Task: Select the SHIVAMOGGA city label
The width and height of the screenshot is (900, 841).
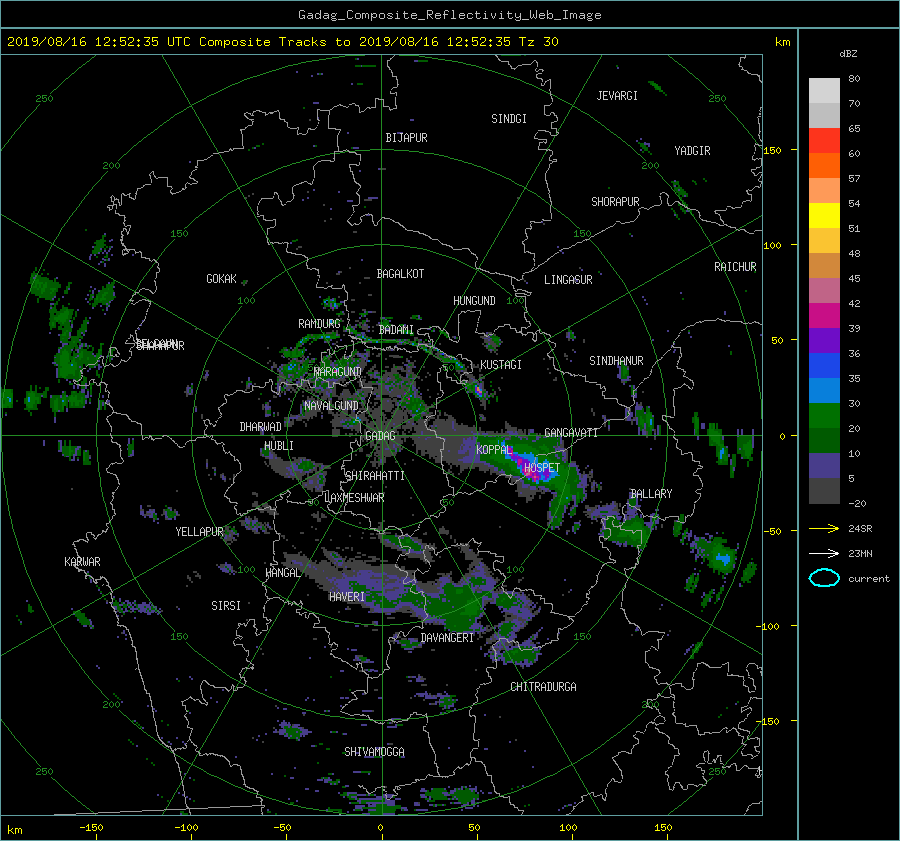Action: click(374, 752)
